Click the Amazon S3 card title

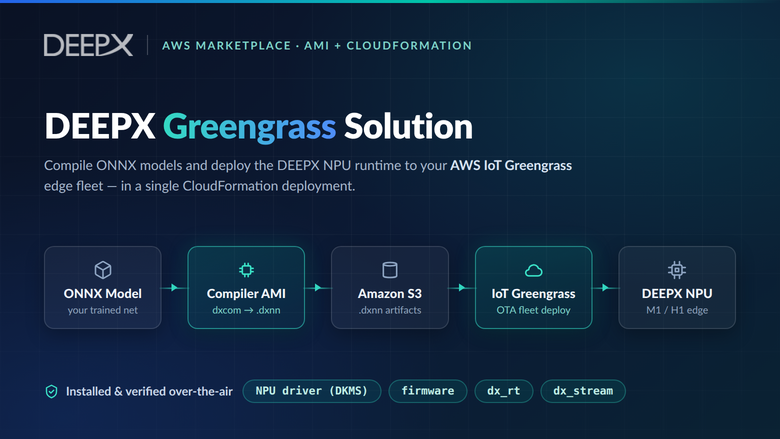(390, 293)
